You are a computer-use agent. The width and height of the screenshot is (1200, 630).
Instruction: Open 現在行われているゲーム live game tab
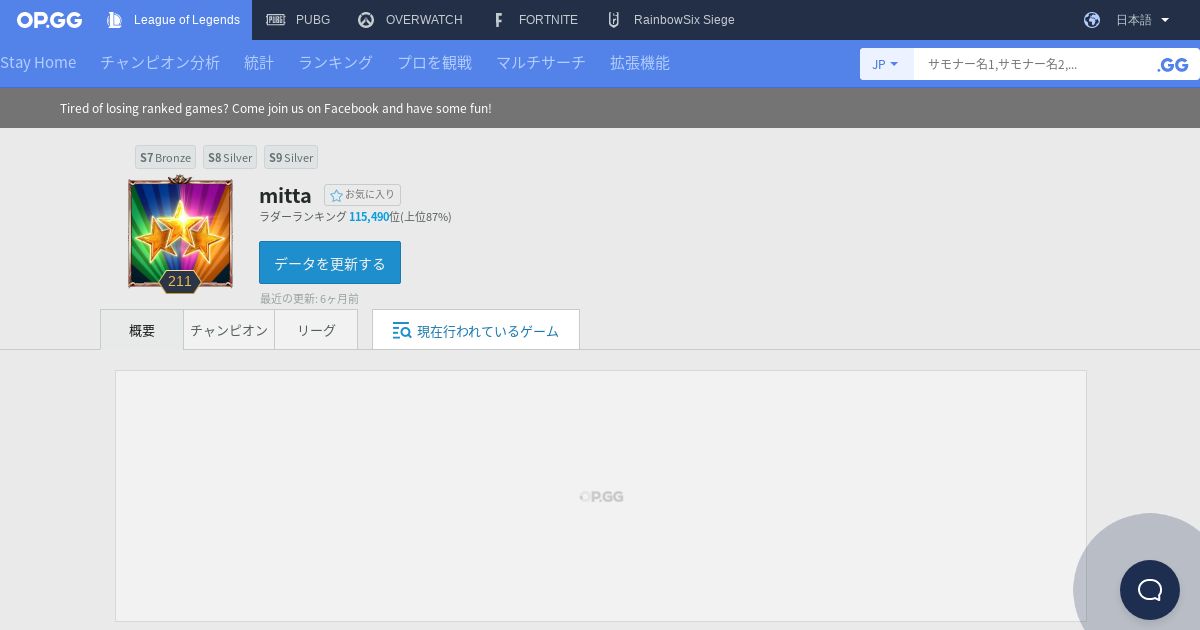476,330
